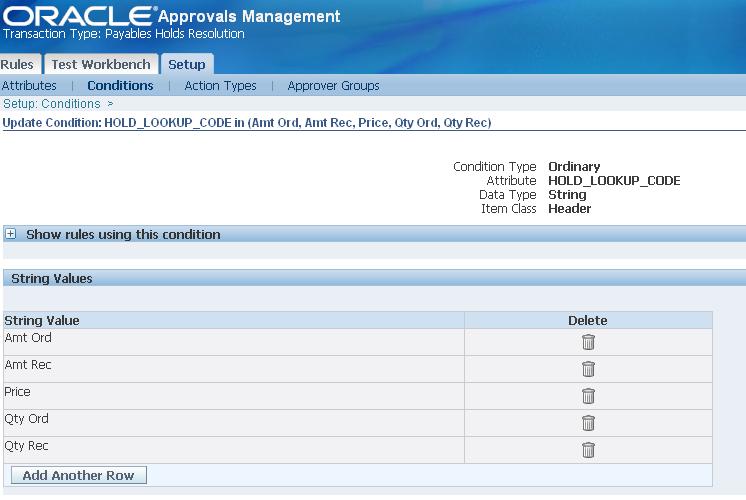The height and width of the screenshot is (500, 746).
Task: Open the Conditions subtab
Action: click(120, 86)
